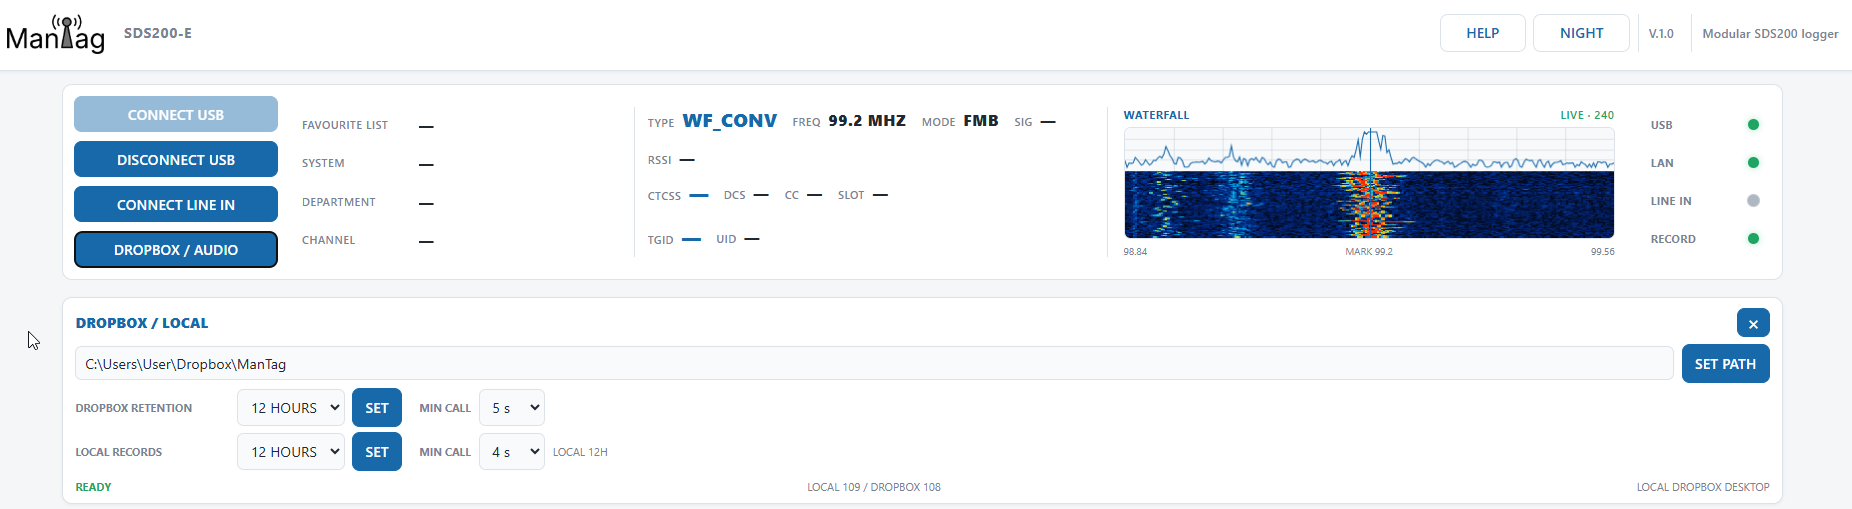Open the Dropbox retention 12 HOURS dropdown

[291, 408]
